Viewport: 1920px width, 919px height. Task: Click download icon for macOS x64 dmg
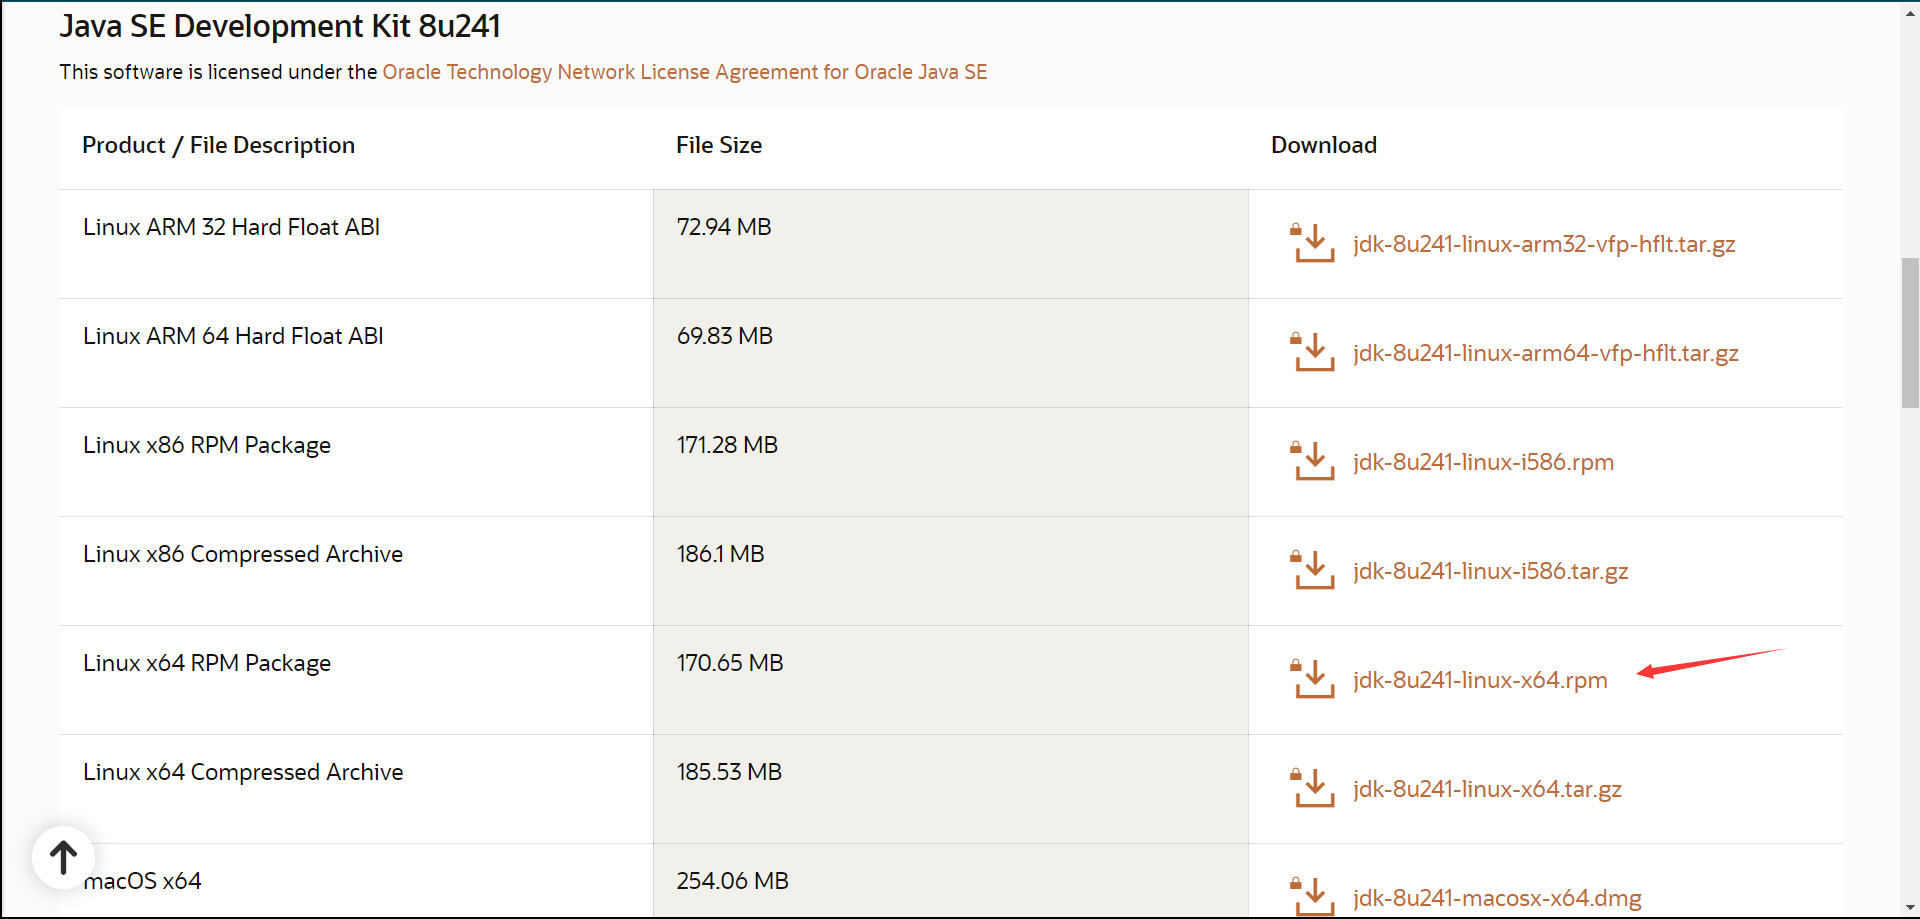click(x=1313, y=896)
